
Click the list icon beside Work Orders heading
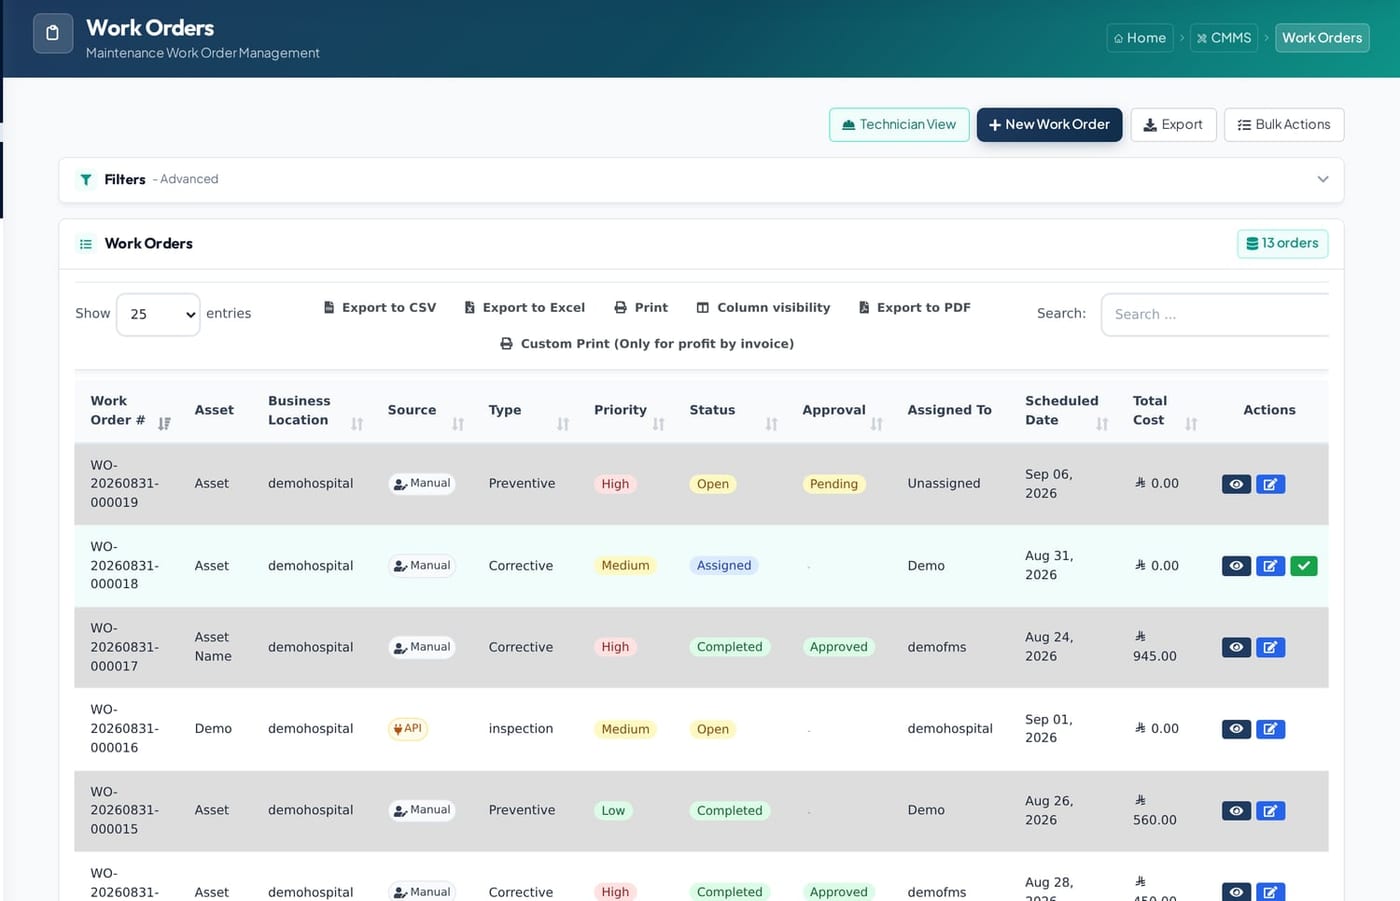[86, 244]
